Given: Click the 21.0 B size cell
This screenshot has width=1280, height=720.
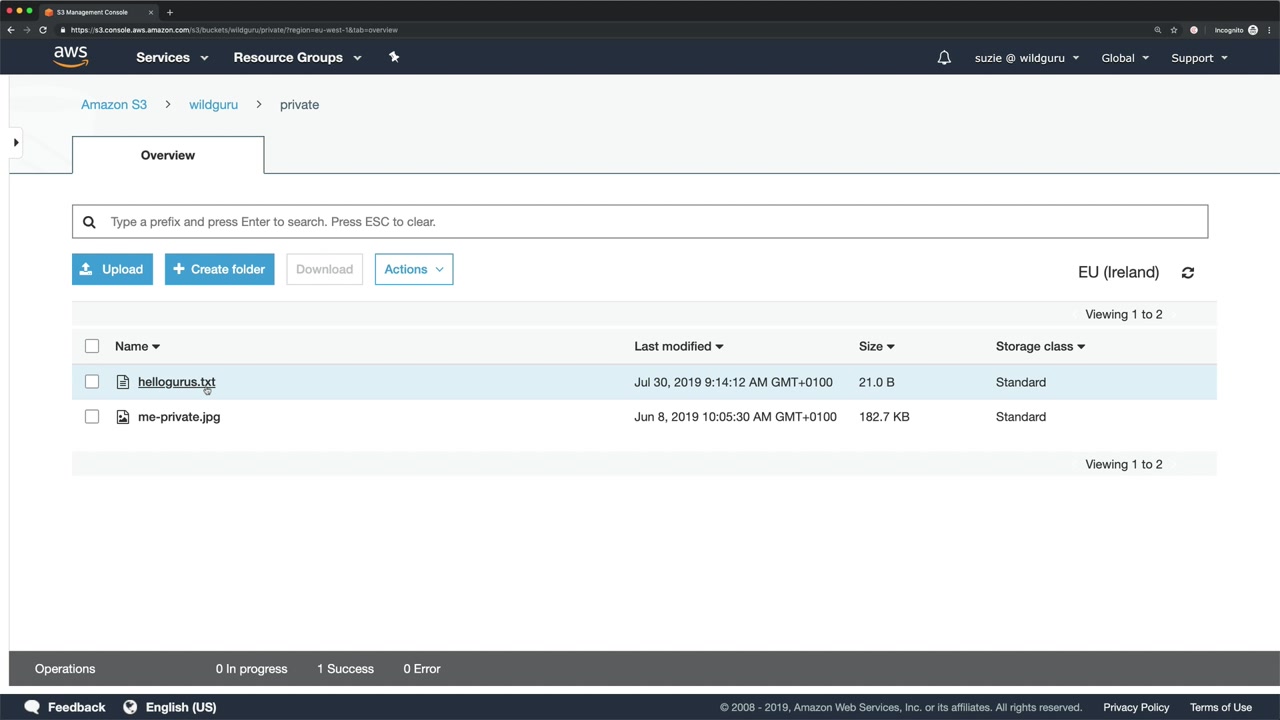Looking at the screenshot, I should coord(877,382).
